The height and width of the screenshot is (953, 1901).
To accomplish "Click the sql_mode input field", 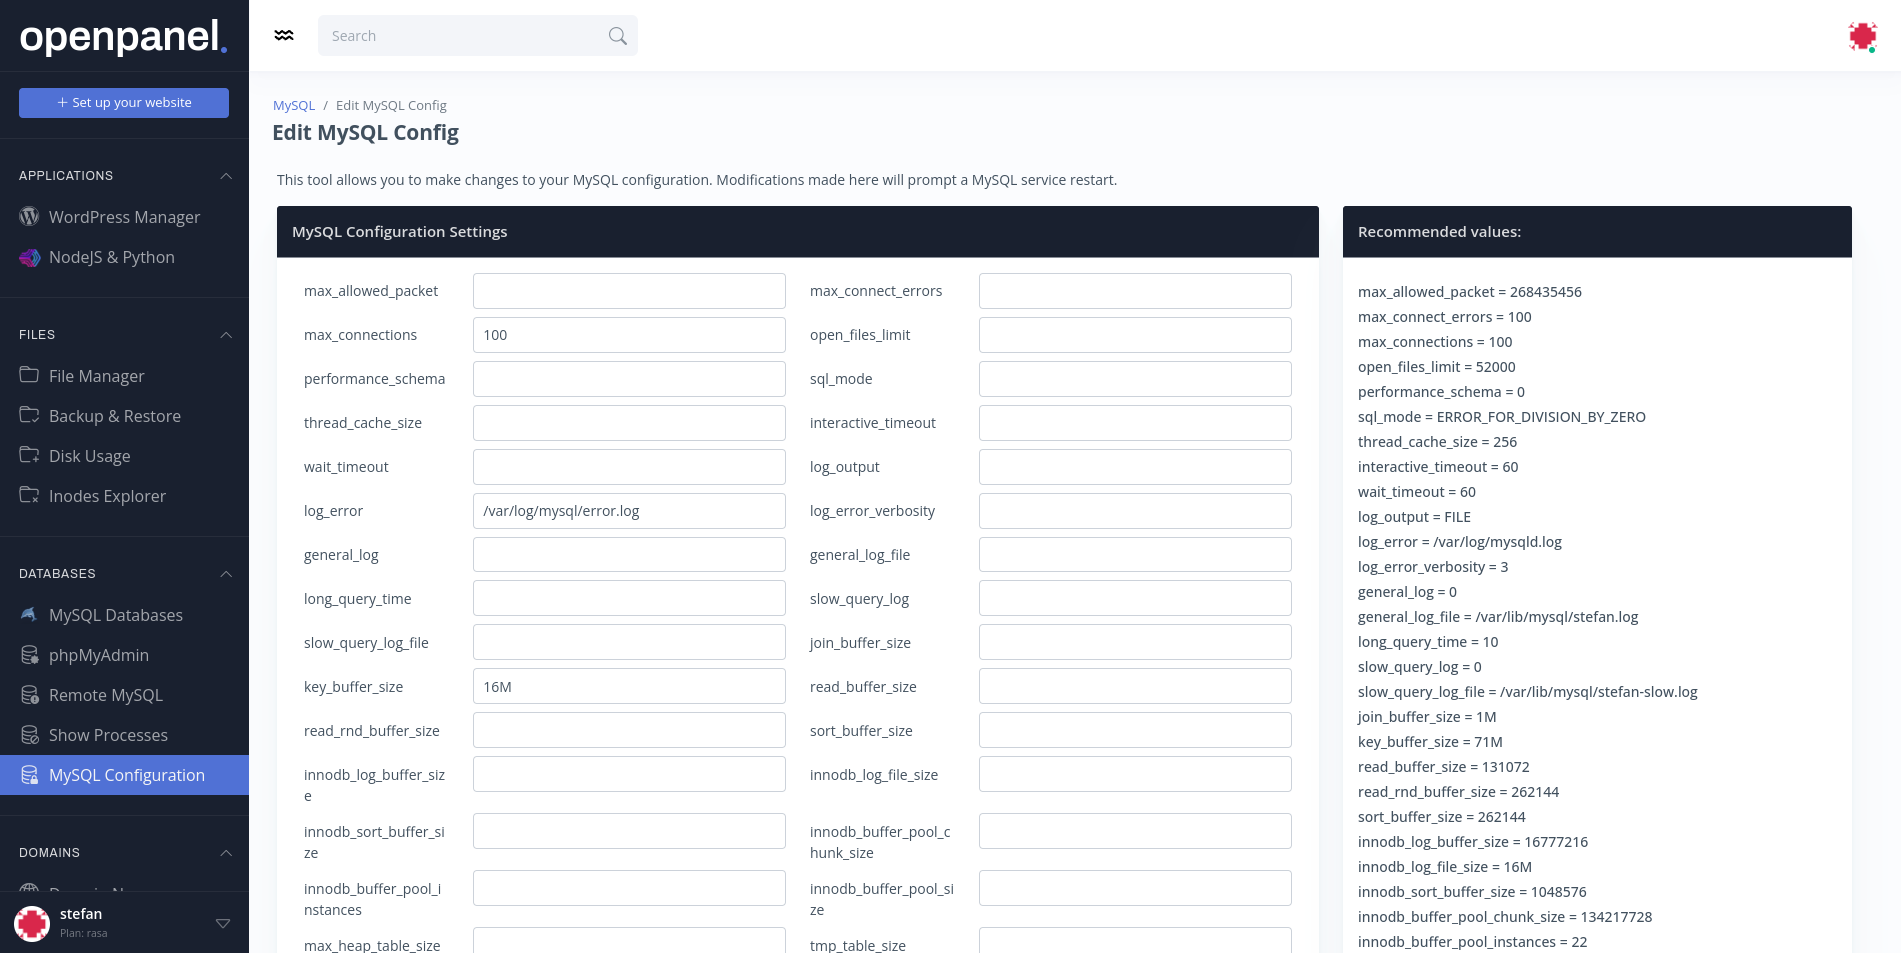I will pos(1135,379).
